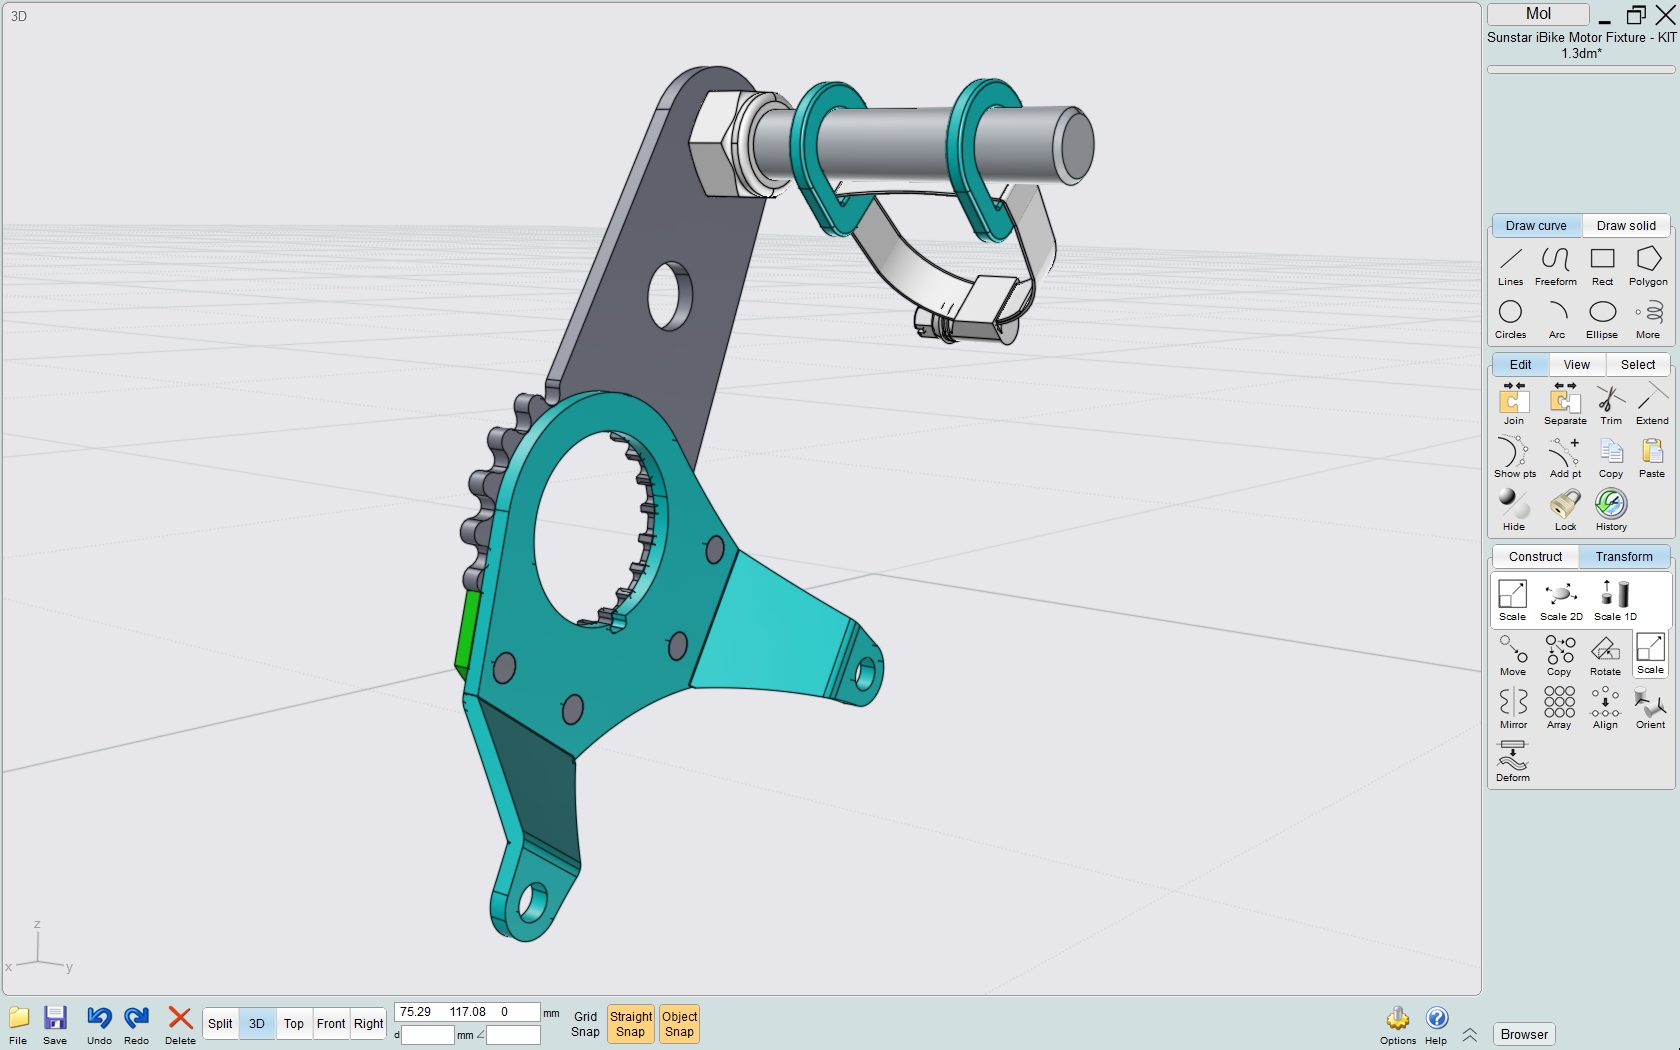Click the coordinate readout field
This screenshot has width=1680, height=1050.
tap(467, 1012)
